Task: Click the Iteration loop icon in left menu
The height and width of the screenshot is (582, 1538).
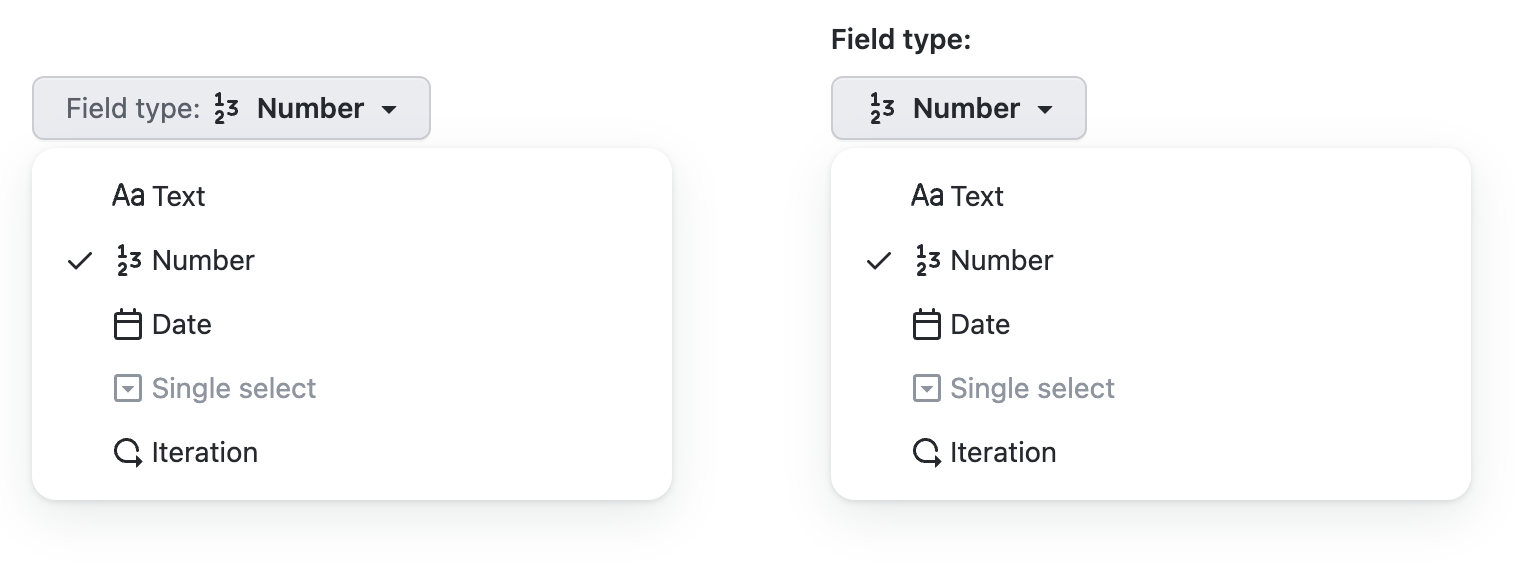Action: tap(128, 453)
